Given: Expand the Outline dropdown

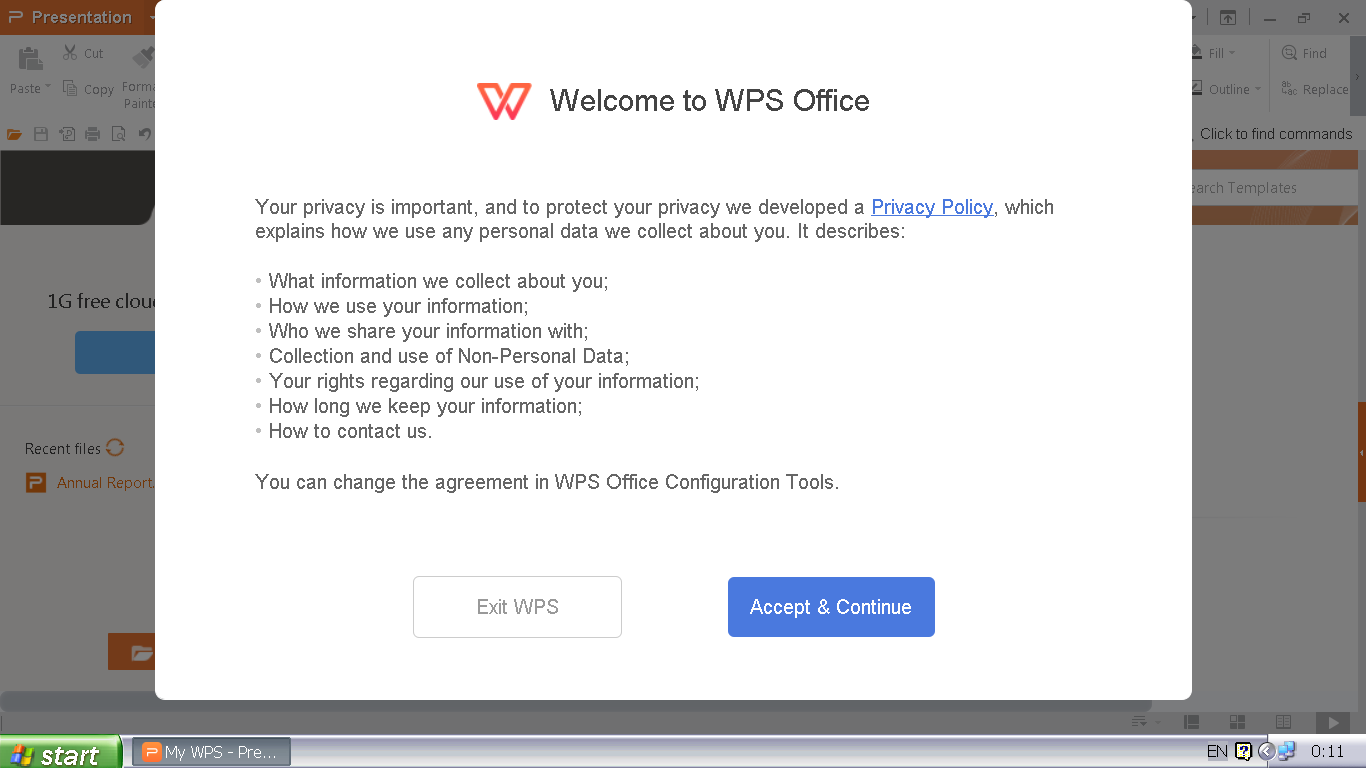Looking at the screenshot, I should pyautogui.click(x=1226, y=88).
